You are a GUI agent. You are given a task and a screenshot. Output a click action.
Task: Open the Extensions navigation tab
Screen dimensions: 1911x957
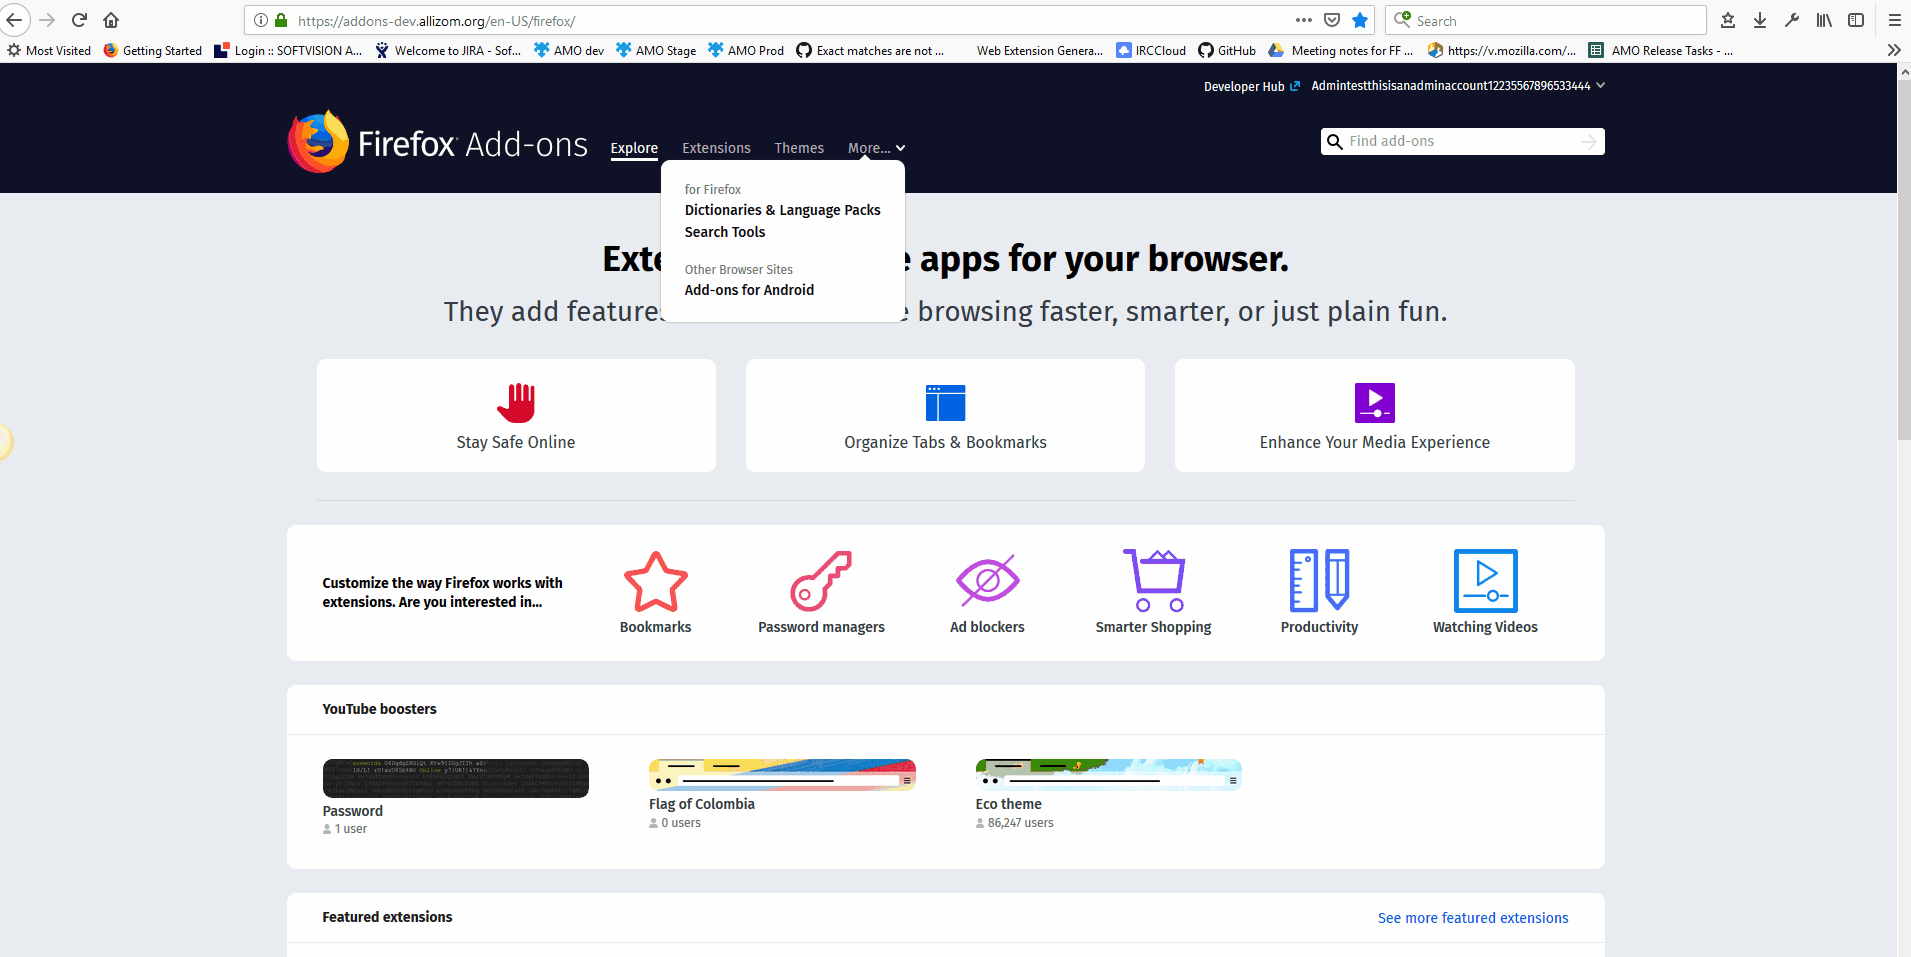coord(716,148)
